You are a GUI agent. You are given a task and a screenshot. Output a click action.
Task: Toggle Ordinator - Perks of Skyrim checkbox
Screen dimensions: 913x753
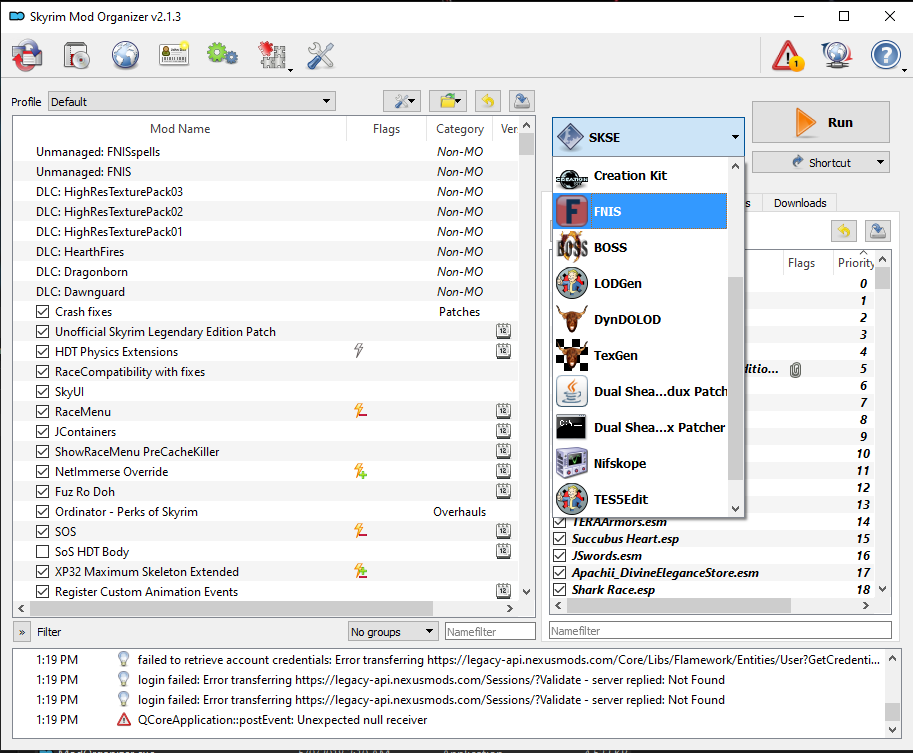click(x=43, y=511)
